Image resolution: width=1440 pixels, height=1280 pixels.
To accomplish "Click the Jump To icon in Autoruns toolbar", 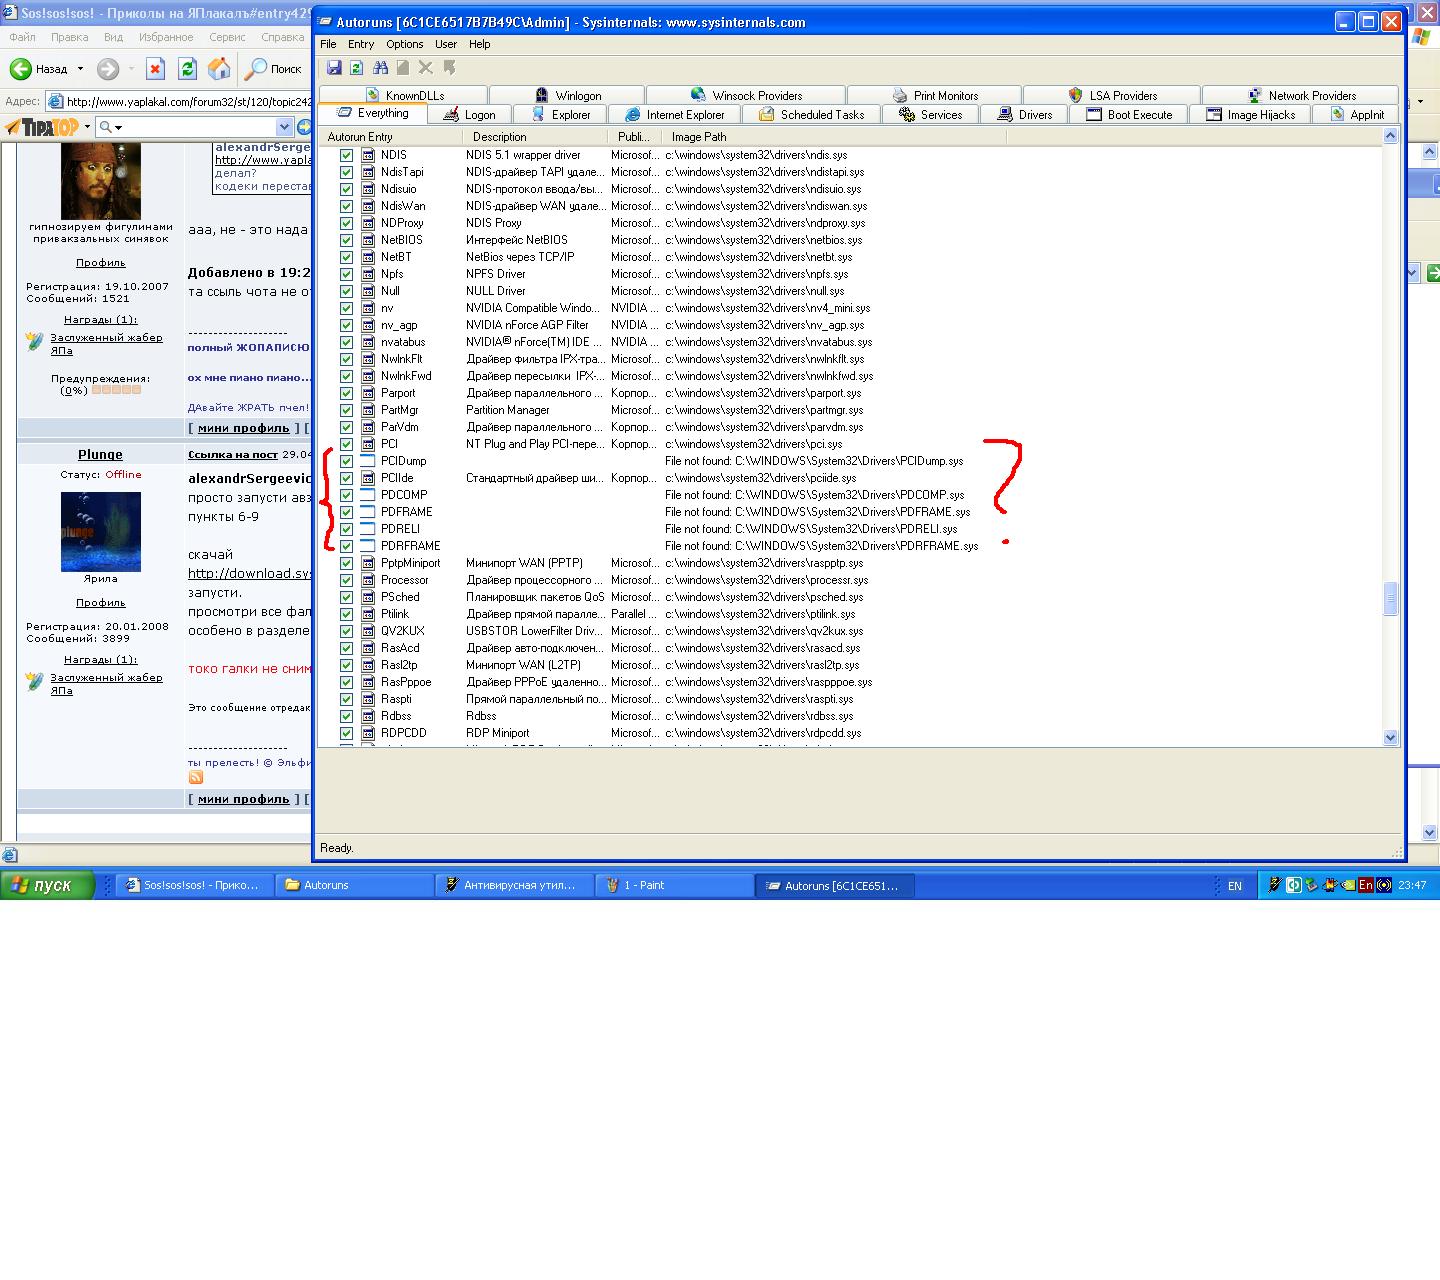I will (x=449, y=67).
